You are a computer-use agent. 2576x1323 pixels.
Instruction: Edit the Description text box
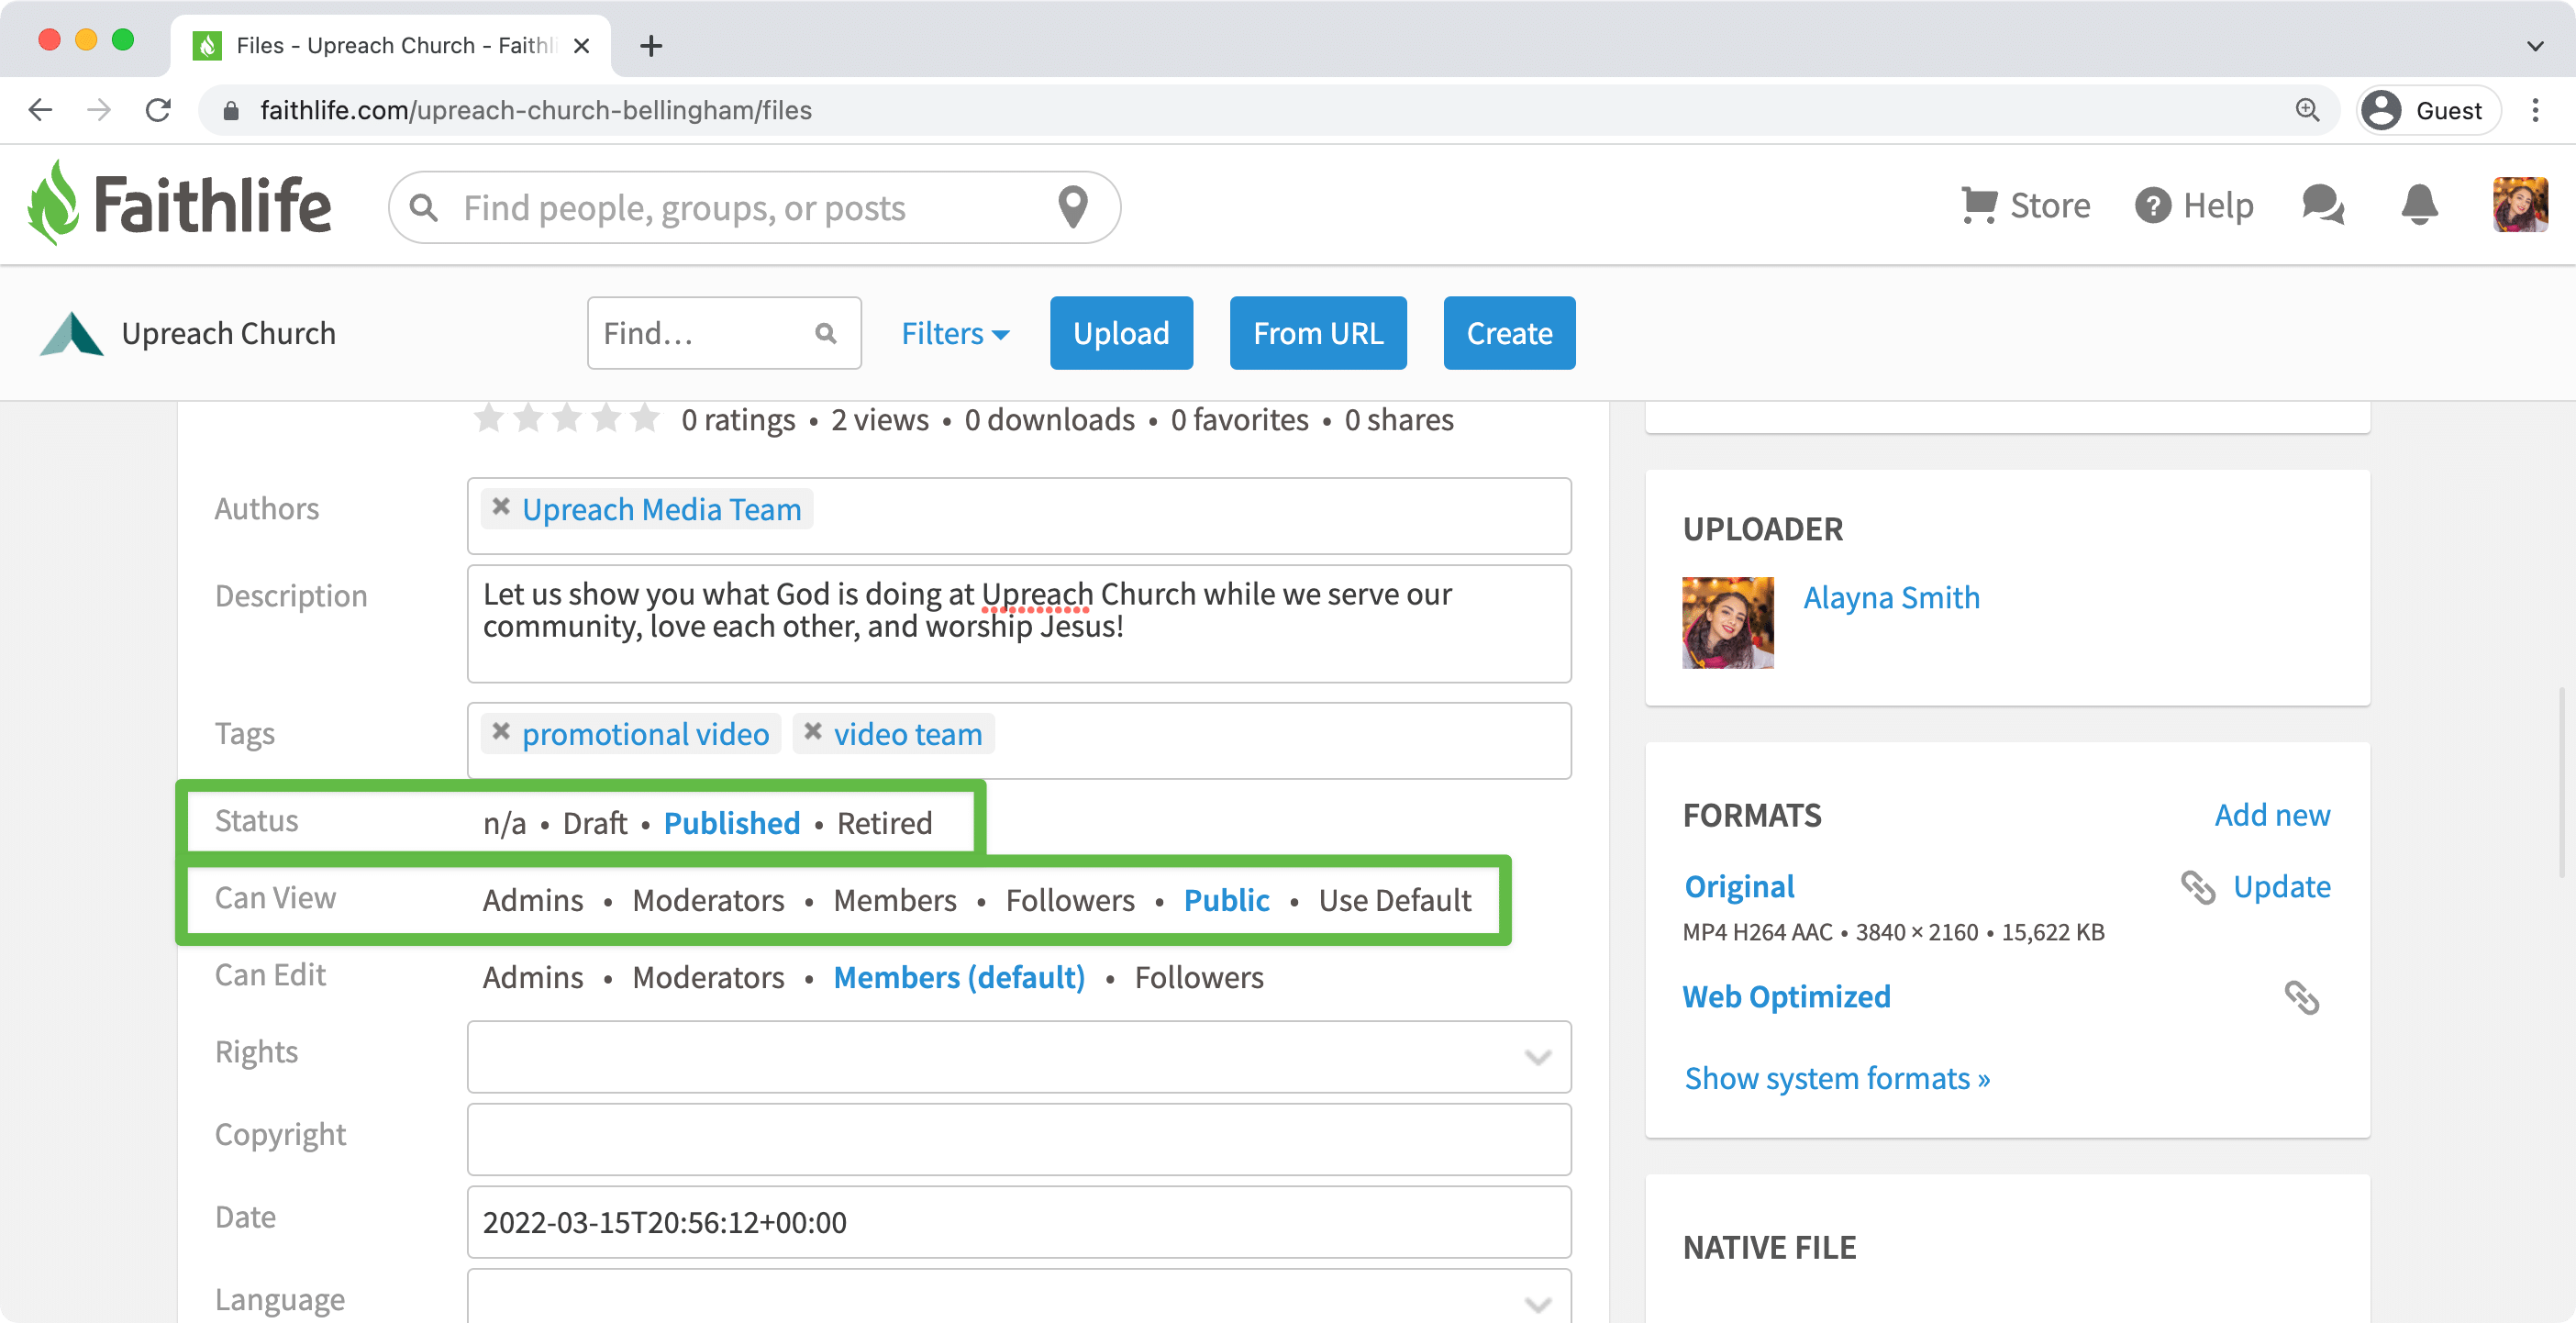tap(1019, 624)
